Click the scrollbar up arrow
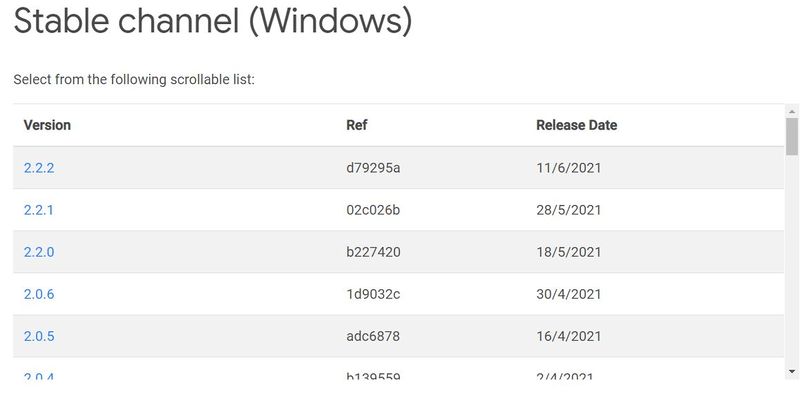The width and height of the screenshot is (800, 394). pyautogui.click(x=792, y=111)
